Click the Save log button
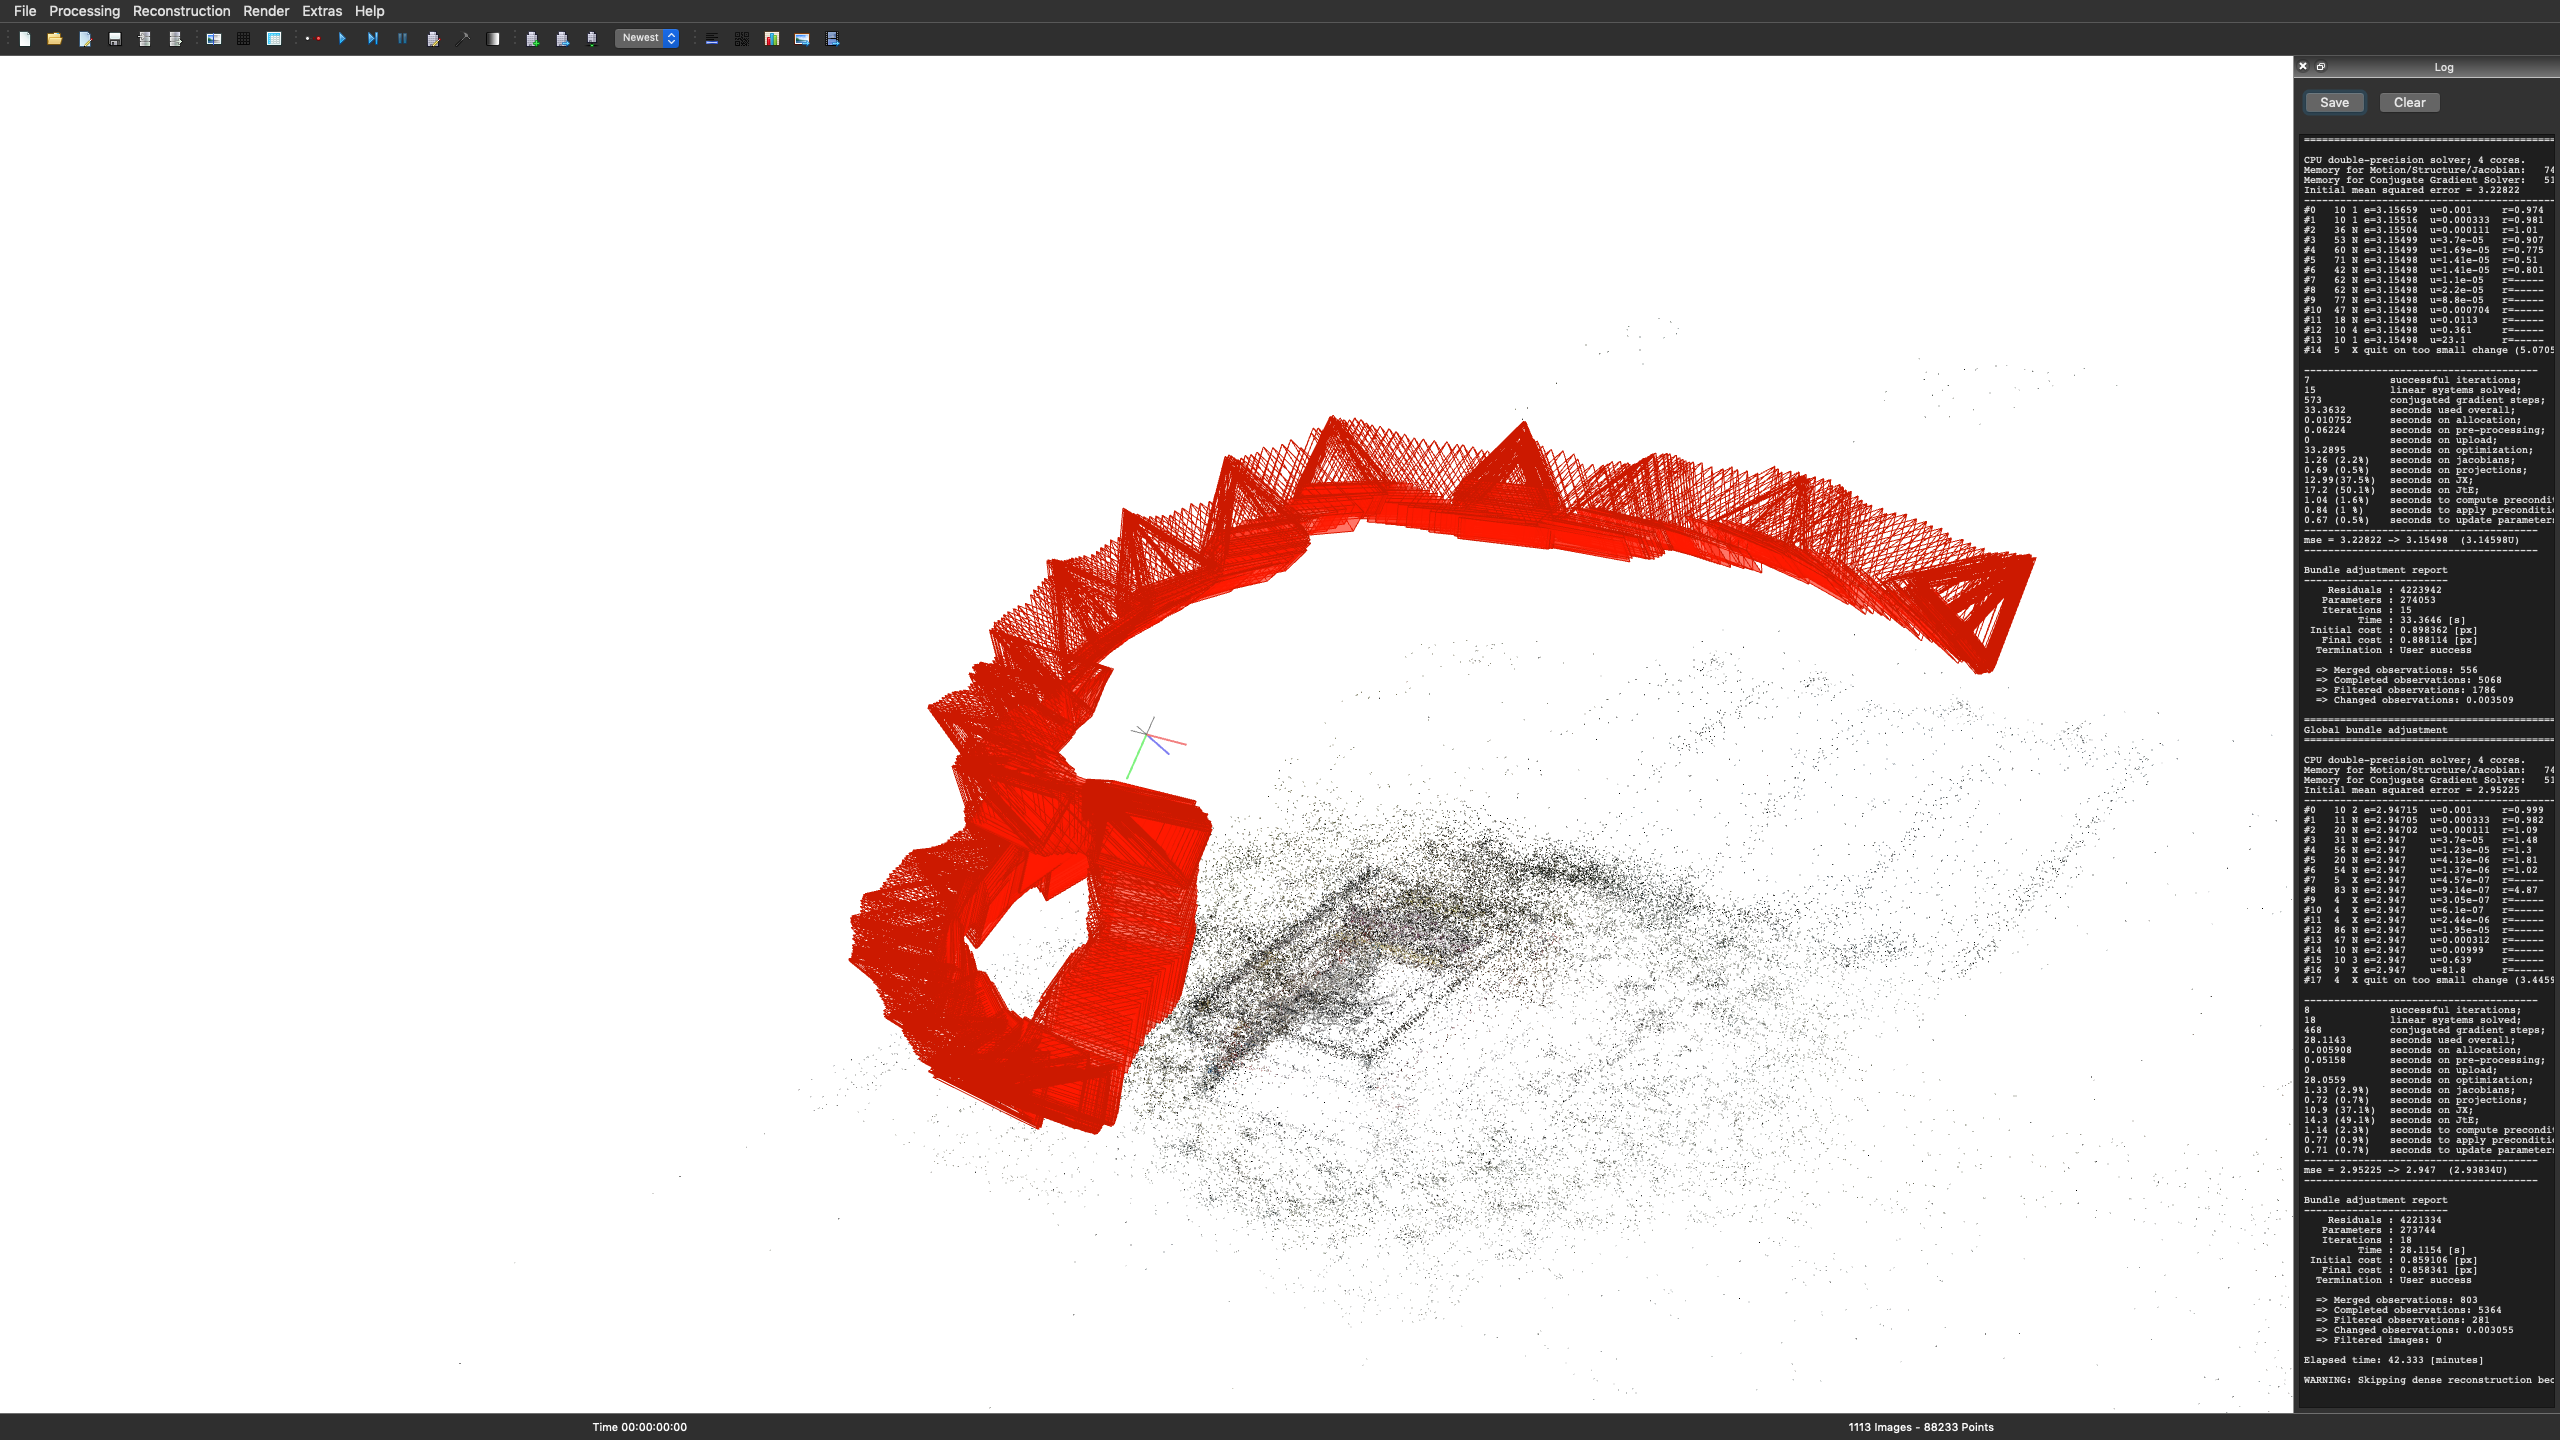 pos(2334,103)
